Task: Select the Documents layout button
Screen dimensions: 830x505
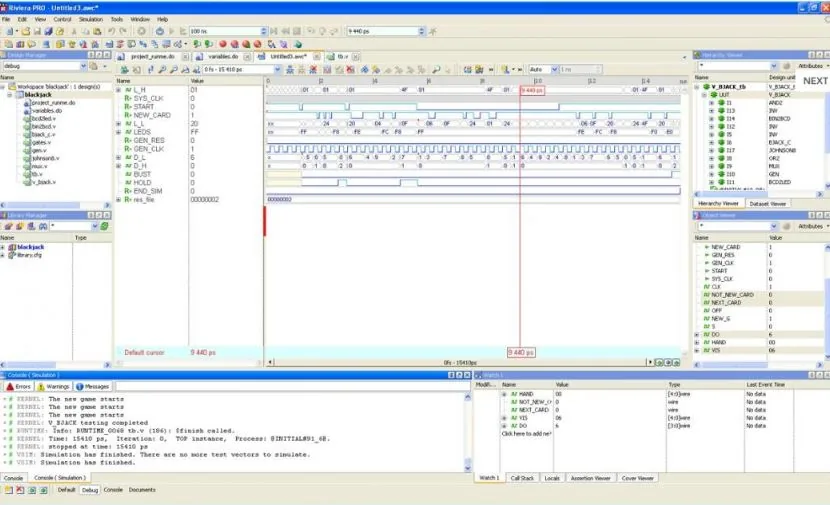Action: [x=142, y=490]
